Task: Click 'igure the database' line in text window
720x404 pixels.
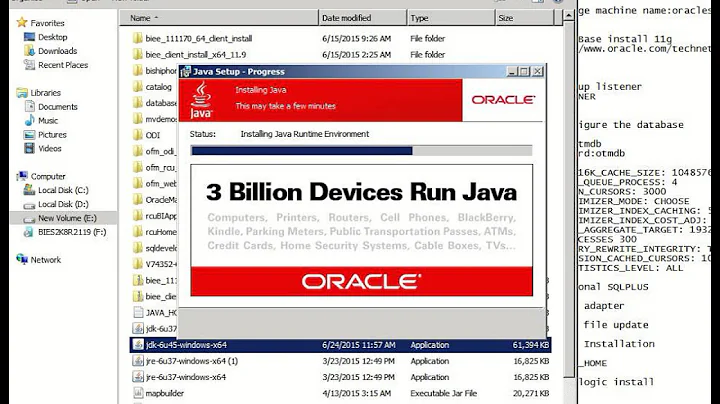Action: tap(631, 125)
